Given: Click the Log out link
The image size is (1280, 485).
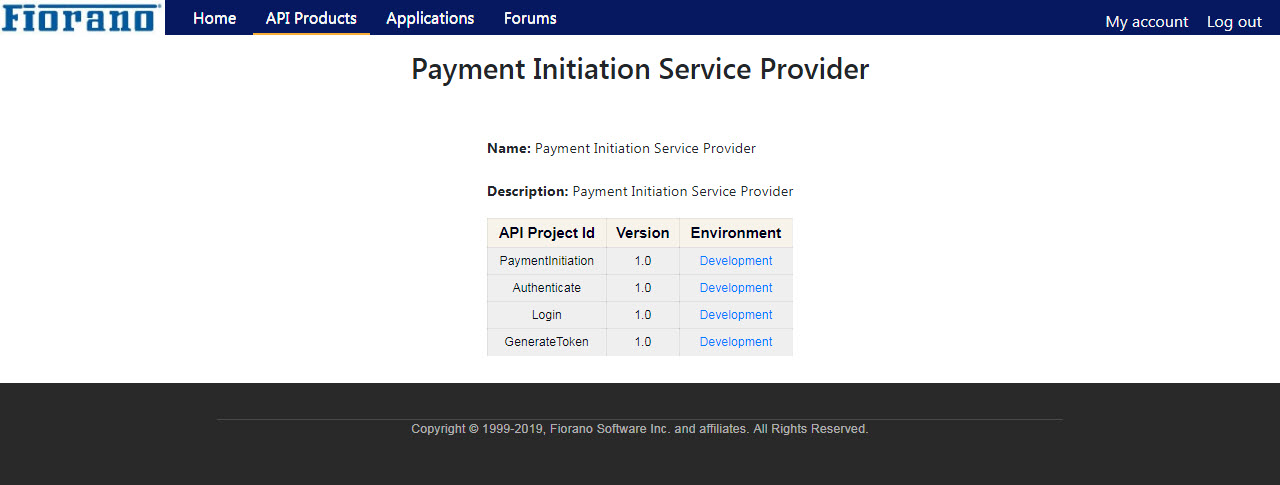Looking at the screenshot, I should point(1234,22).
